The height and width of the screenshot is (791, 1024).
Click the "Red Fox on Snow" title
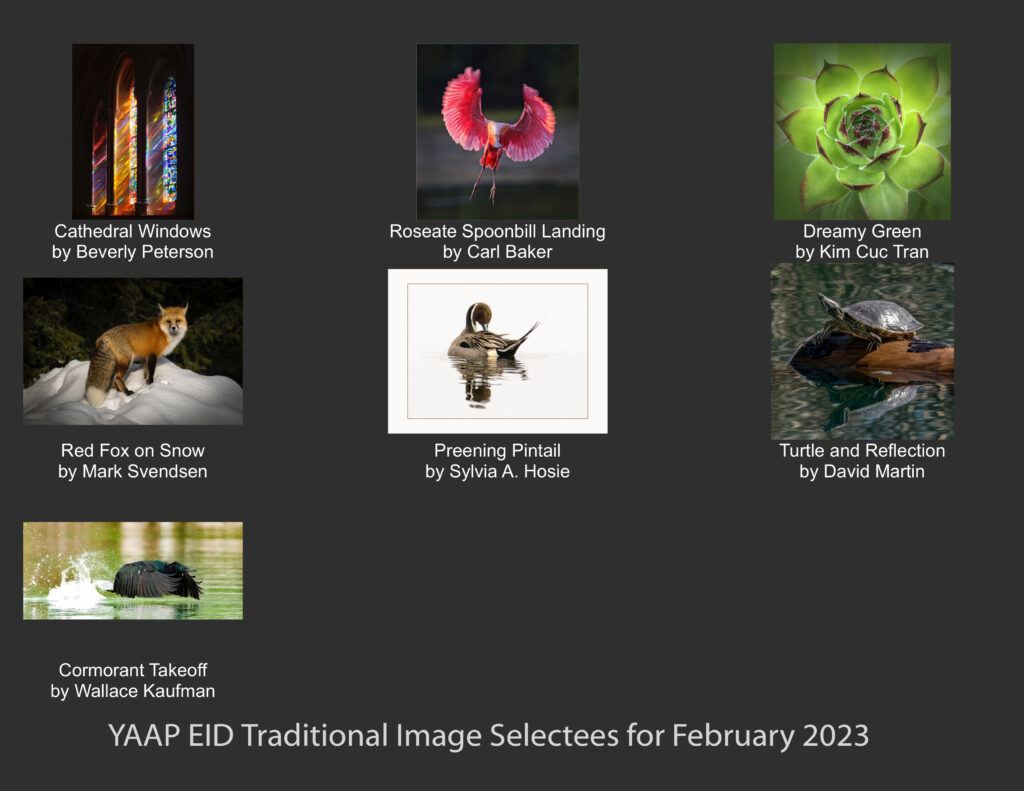pyautogui.click(x=133, y=451)
